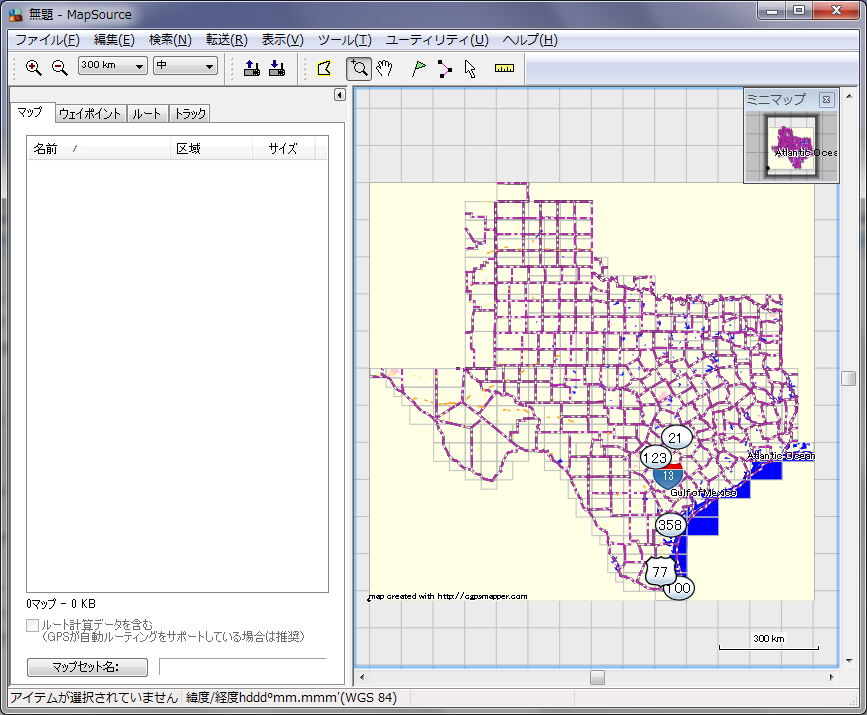Switch to the トラック tab
867x715 pixels.
[x=190, y=113]
